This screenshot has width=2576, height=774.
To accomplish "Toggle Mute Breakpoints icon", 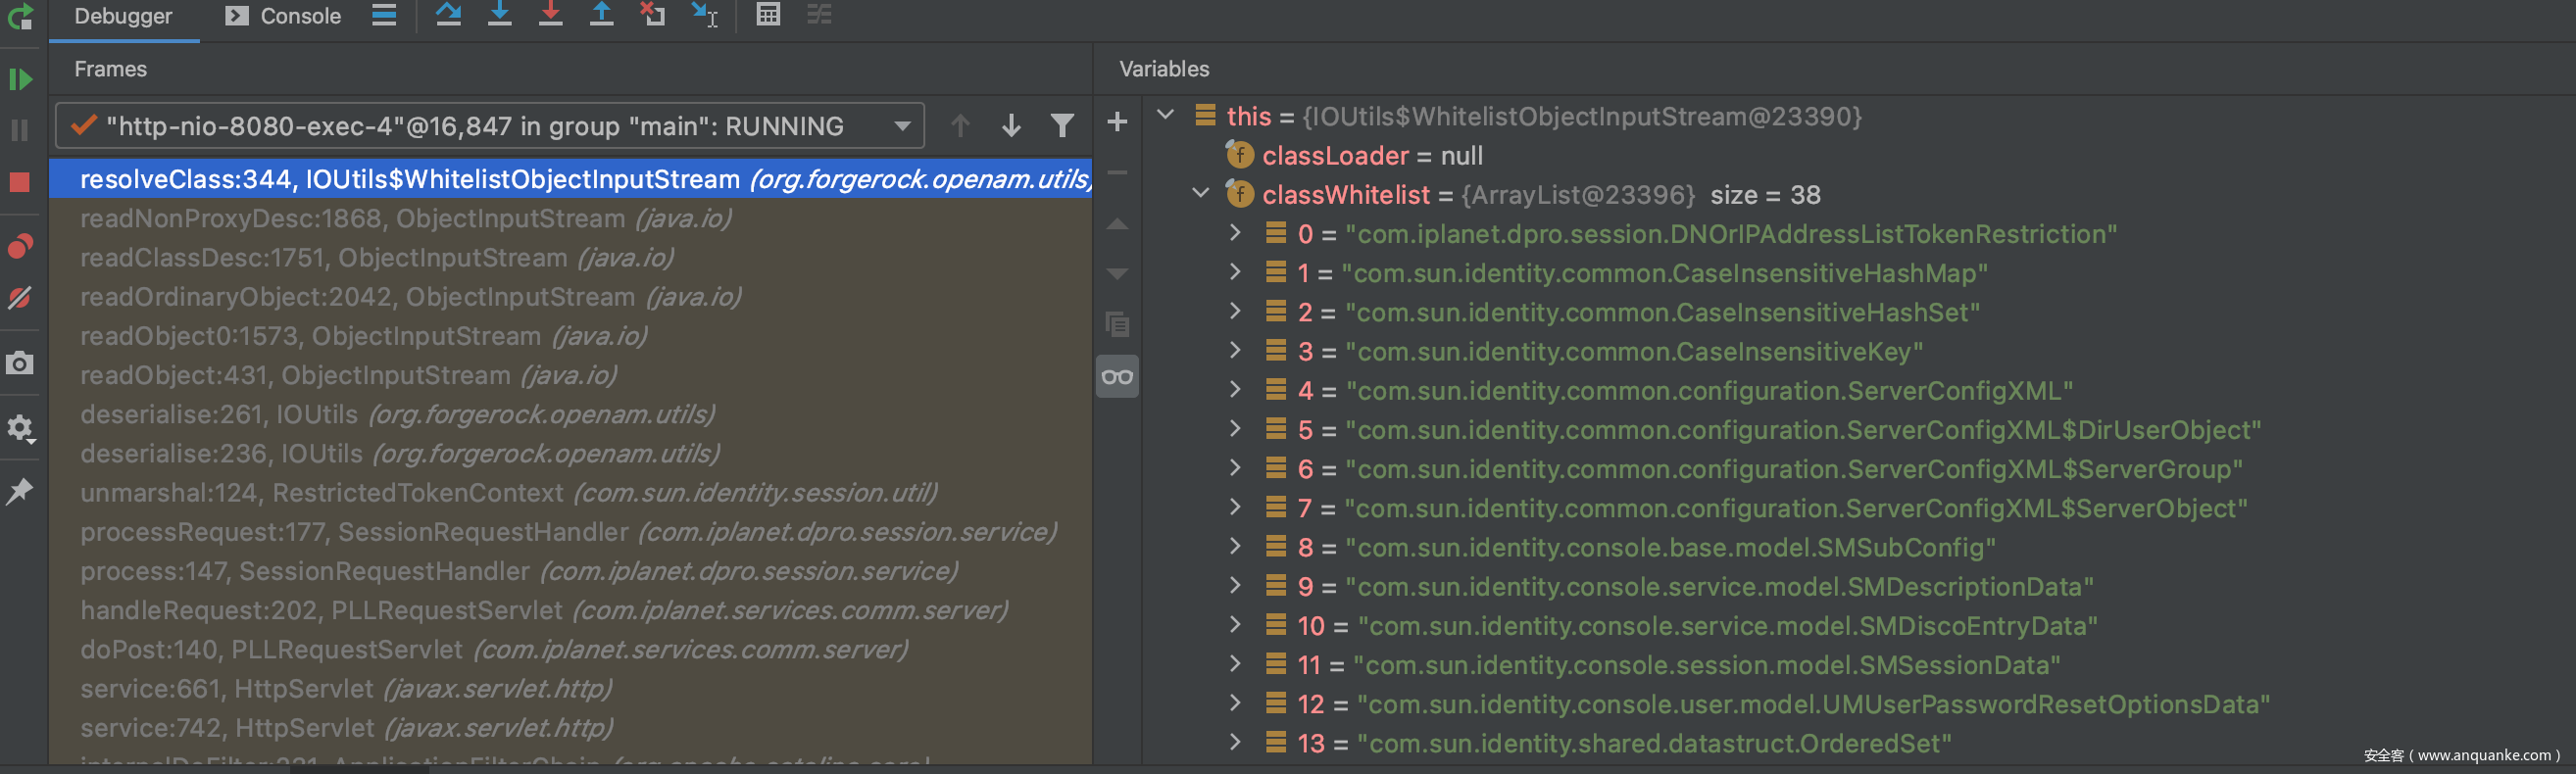I will [x=20, y=298].
